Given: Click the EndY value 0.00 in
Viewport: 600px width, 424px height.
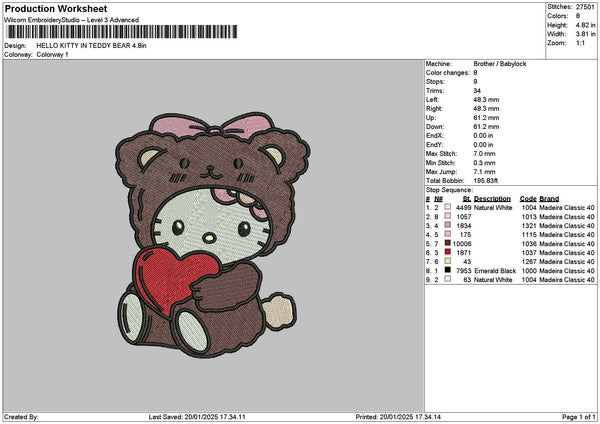Looking at the screenshot, I should [x=483, y=145].
